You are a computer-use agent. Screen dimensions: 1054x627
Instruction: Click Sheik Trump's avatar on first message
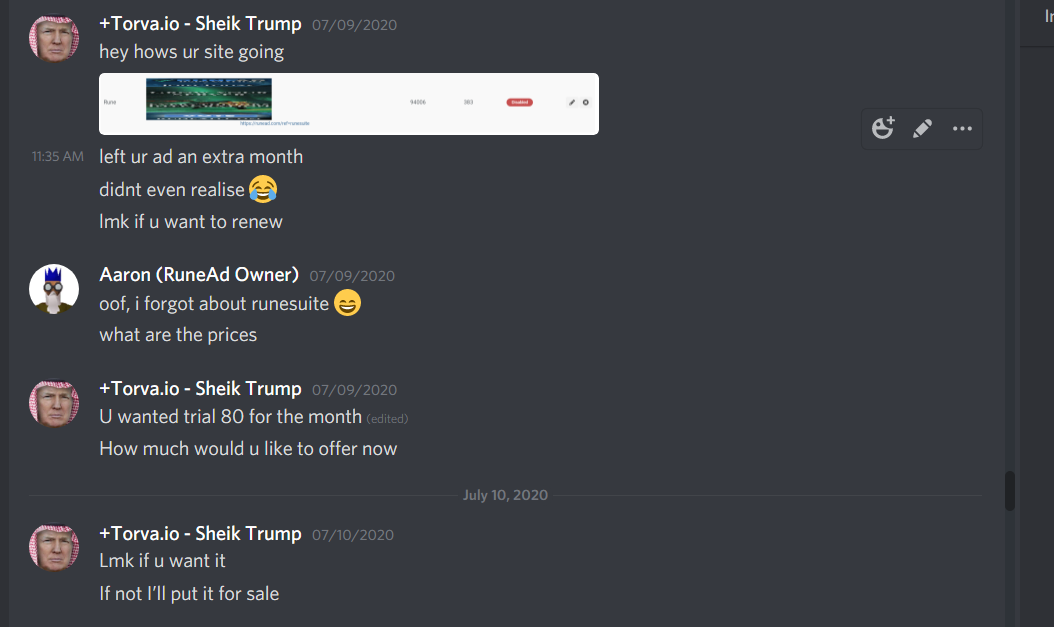coord(54,38)
